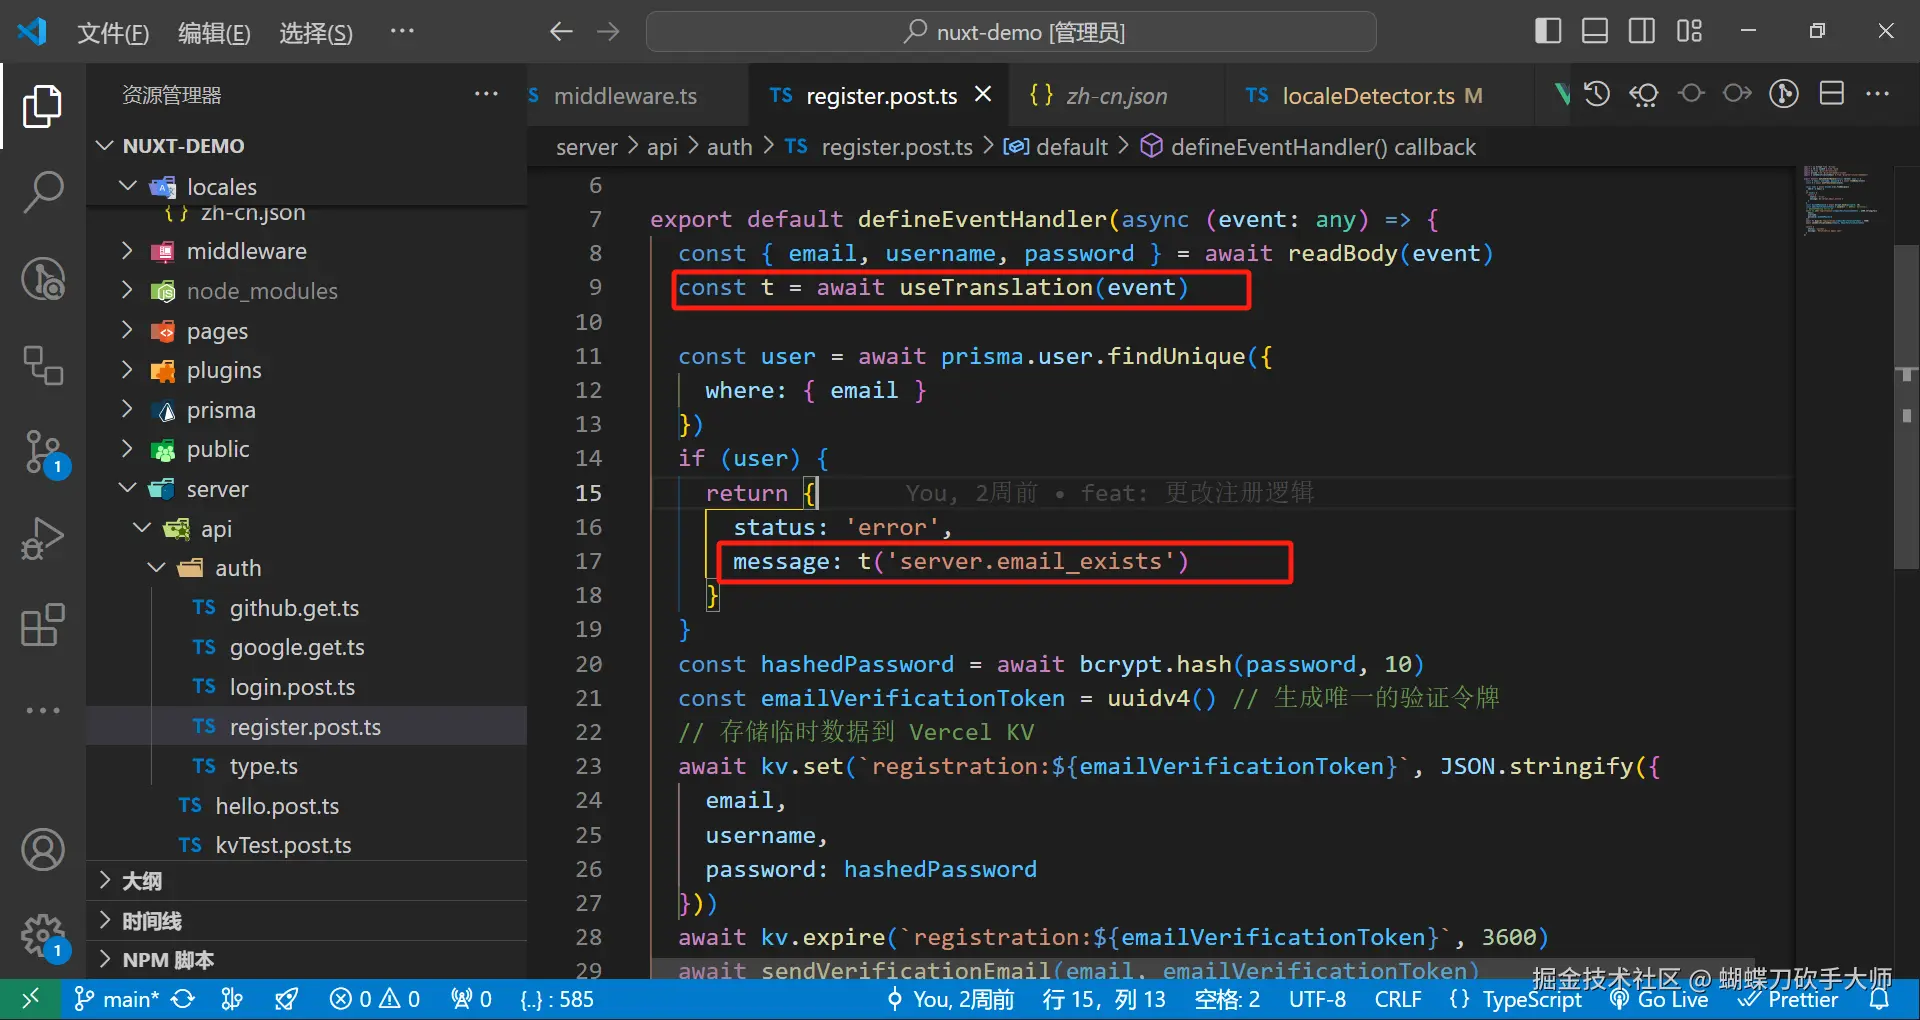This screenshot has width=1920, height=1020.
Task: Open the notifications bell in status bar
Action: coord(1879,999)
